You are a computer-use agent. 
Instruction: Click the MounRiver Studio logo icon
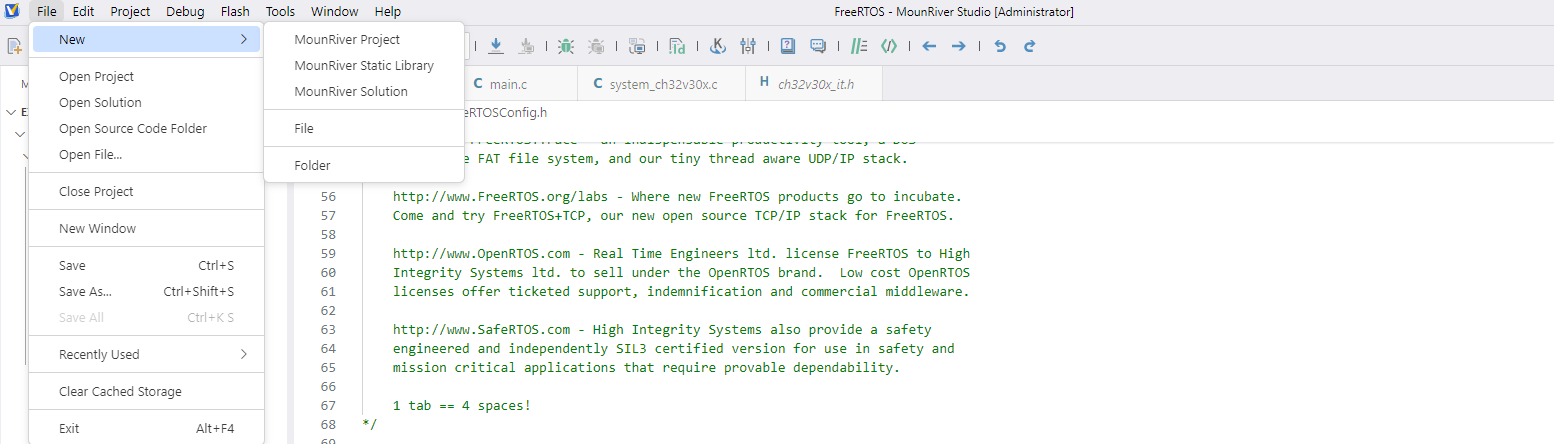(12, 12)
